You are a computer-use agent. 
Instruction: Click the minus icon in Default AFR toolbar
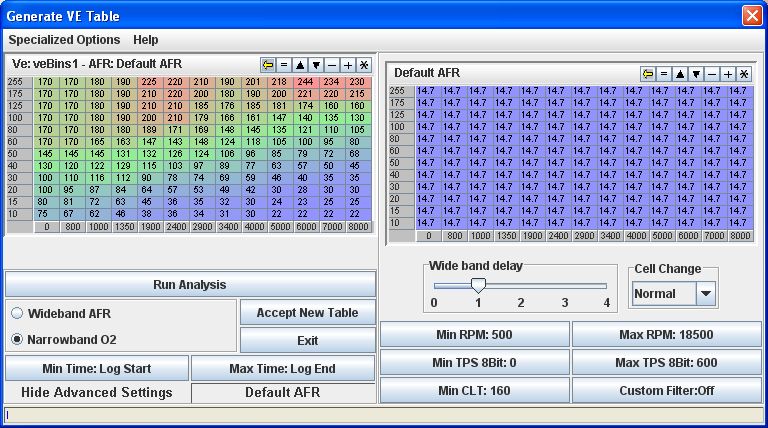coord(712,73)
